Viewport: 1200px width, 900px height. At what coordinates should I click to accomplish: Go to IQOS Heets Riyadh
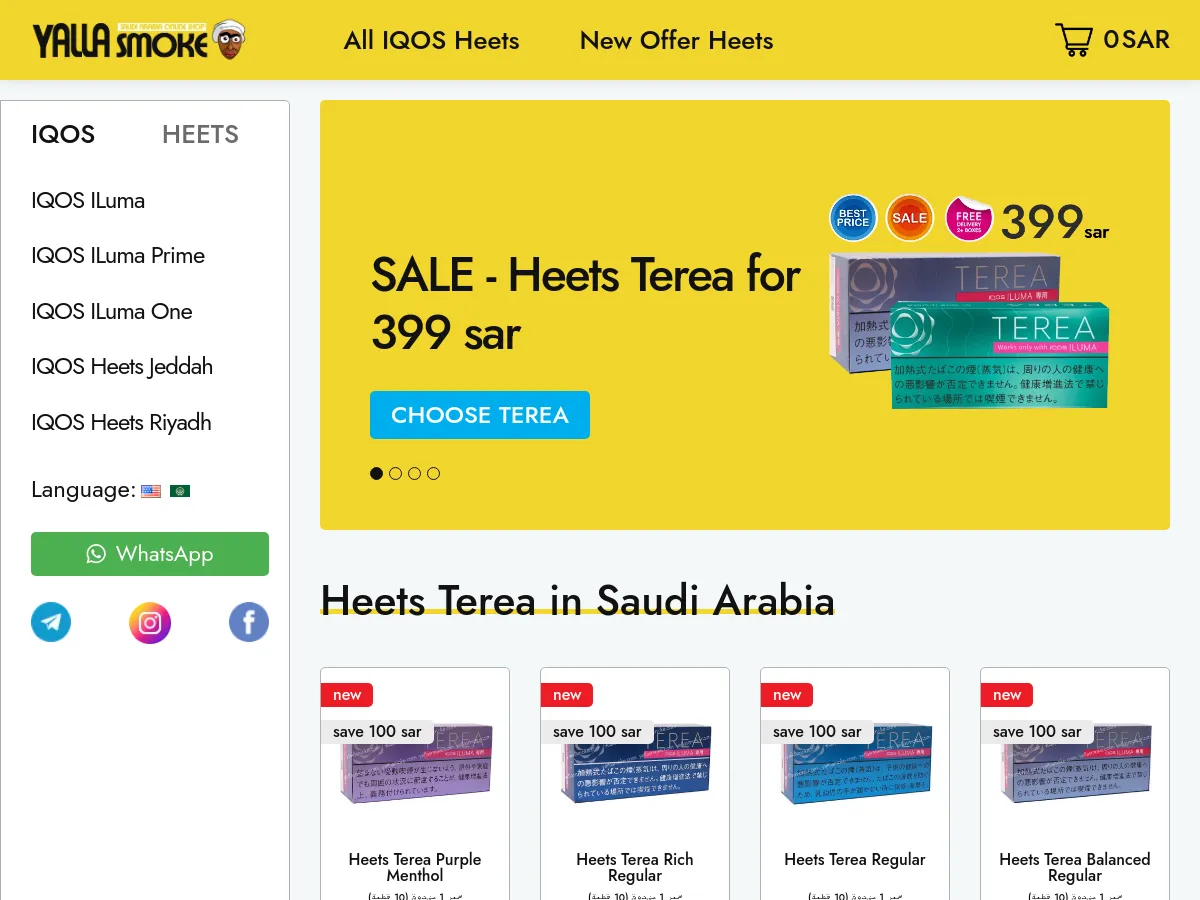(121, 422)
